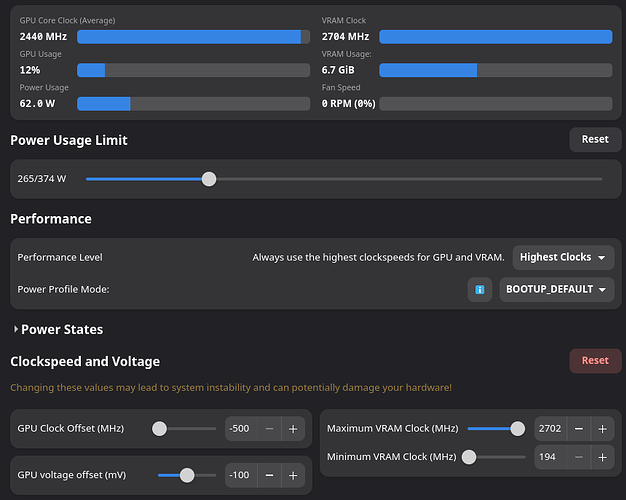Click the Maximum VRAM Clock slider handle

point(517,429)
